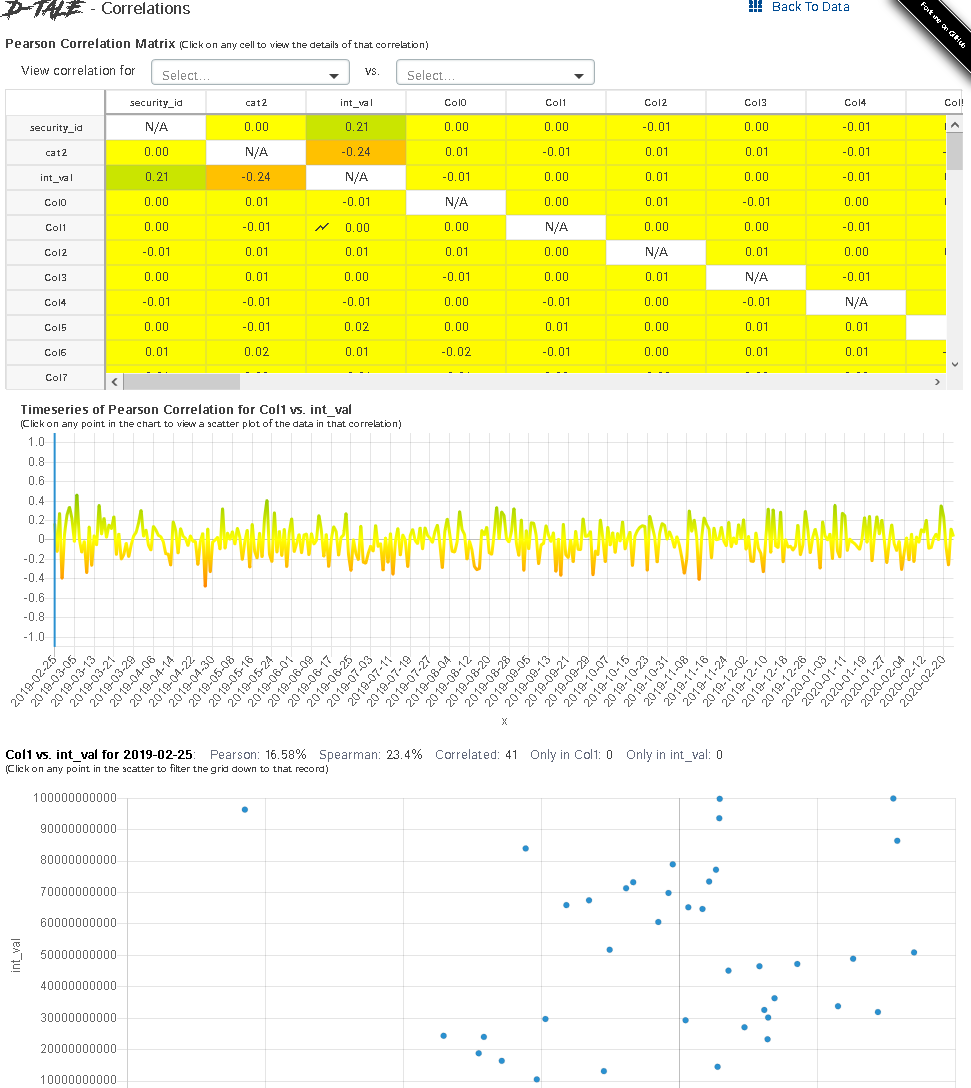Click N/A cell in Col4 row, Col4 column

[856, 302]
